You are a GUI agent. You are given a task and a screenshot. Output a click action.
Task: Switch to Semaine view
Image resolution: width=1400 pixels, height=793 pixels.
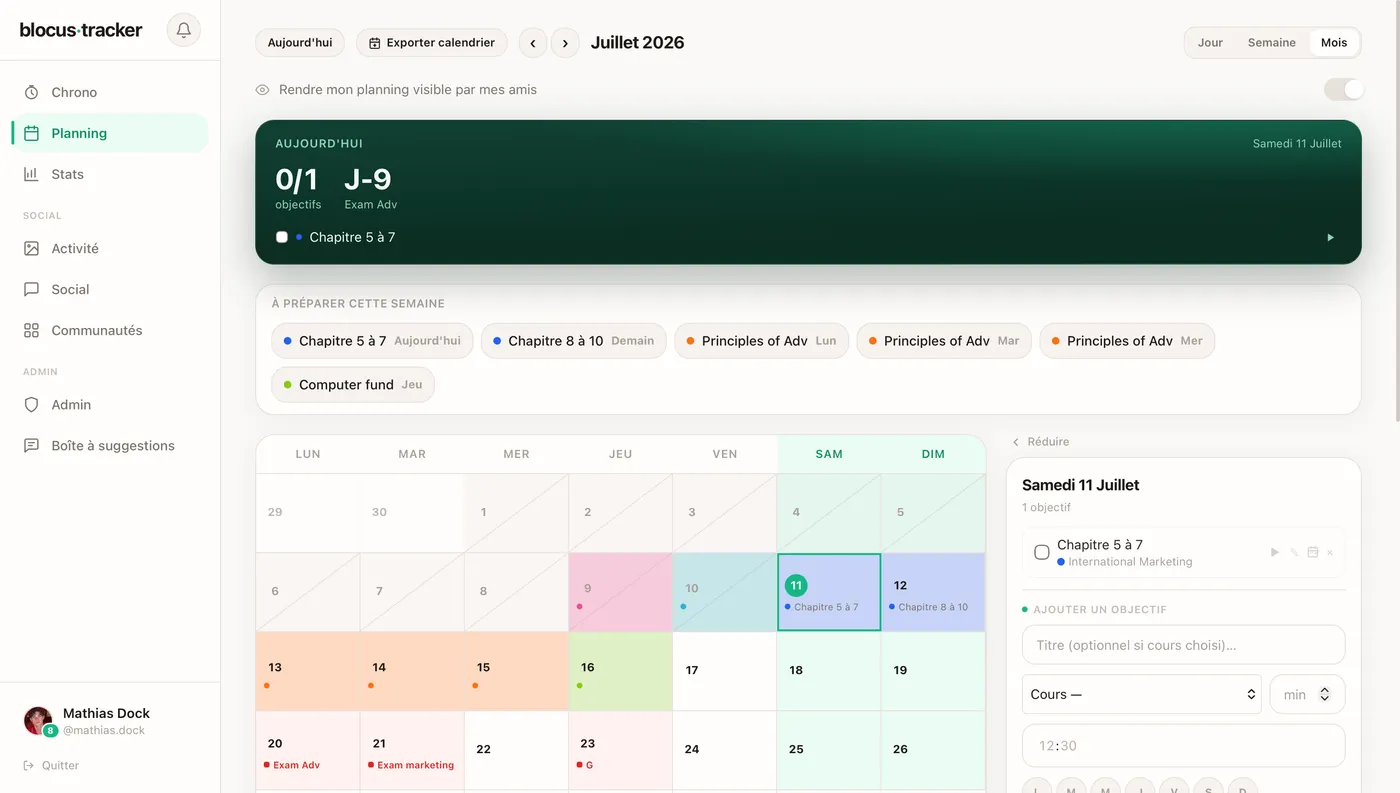(1271, 43)
